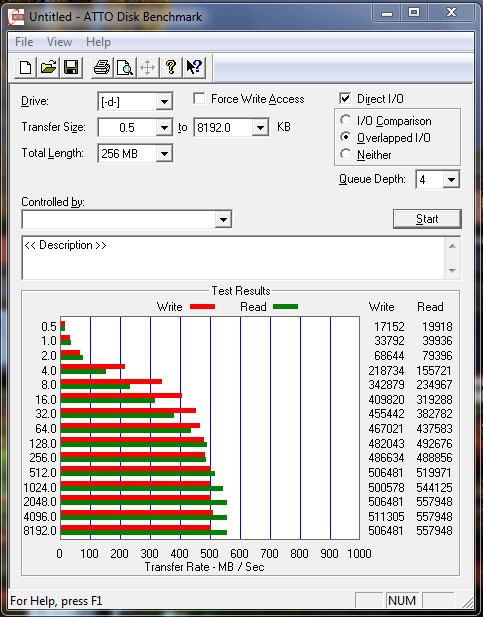Open the maximum Transfer Size 8192.0 dropdown

click(x=260, y=127)
